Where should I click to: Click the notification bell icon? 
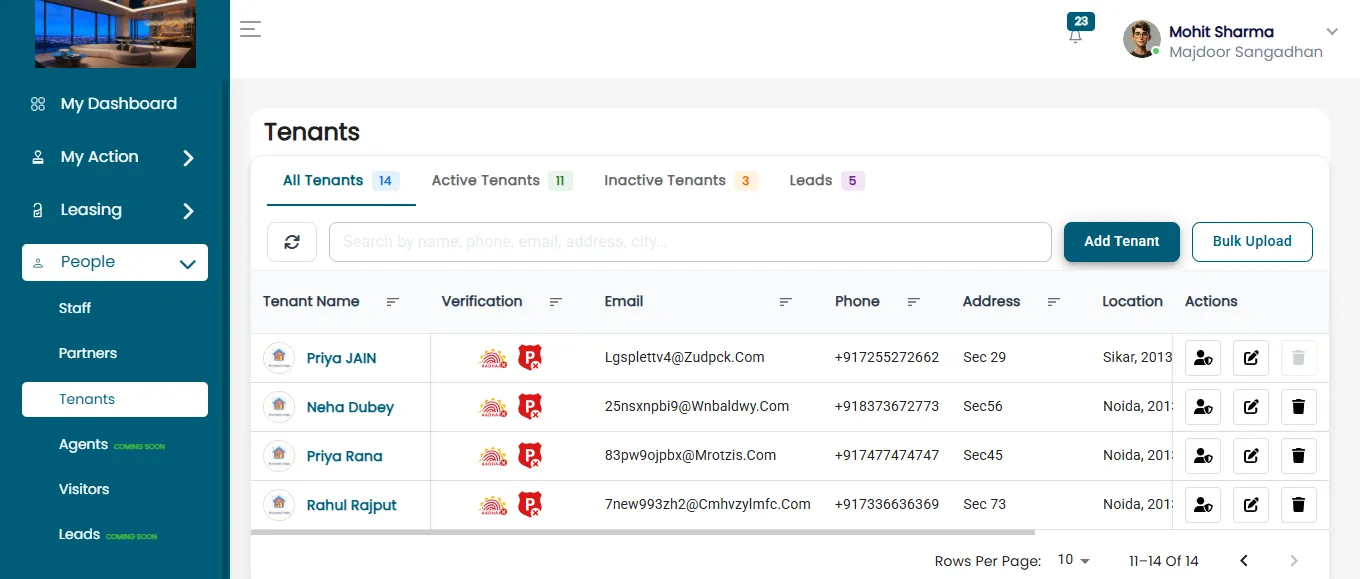[x=1075, y=37]
